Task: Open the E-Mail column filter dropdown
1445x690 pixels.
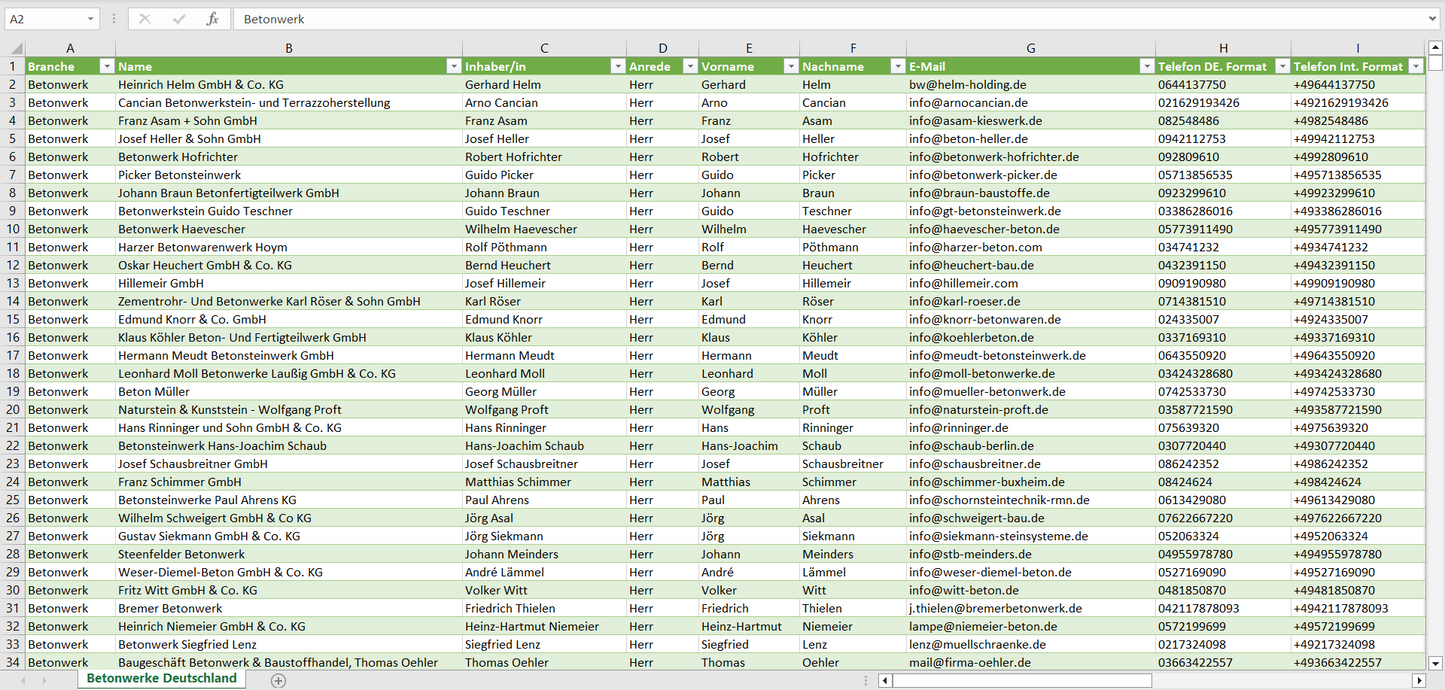Action: (1146, 66)
